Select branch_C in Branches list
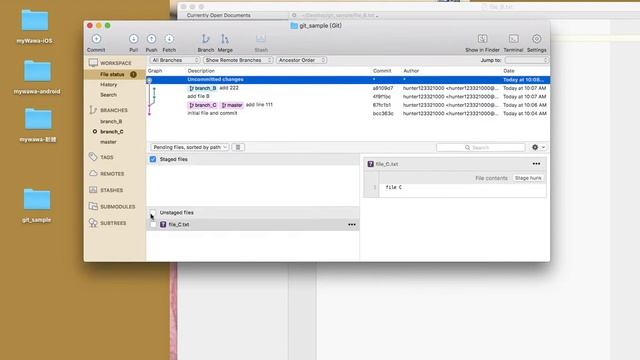The width and height of the screenshot is (640, 360). point(111,131)
